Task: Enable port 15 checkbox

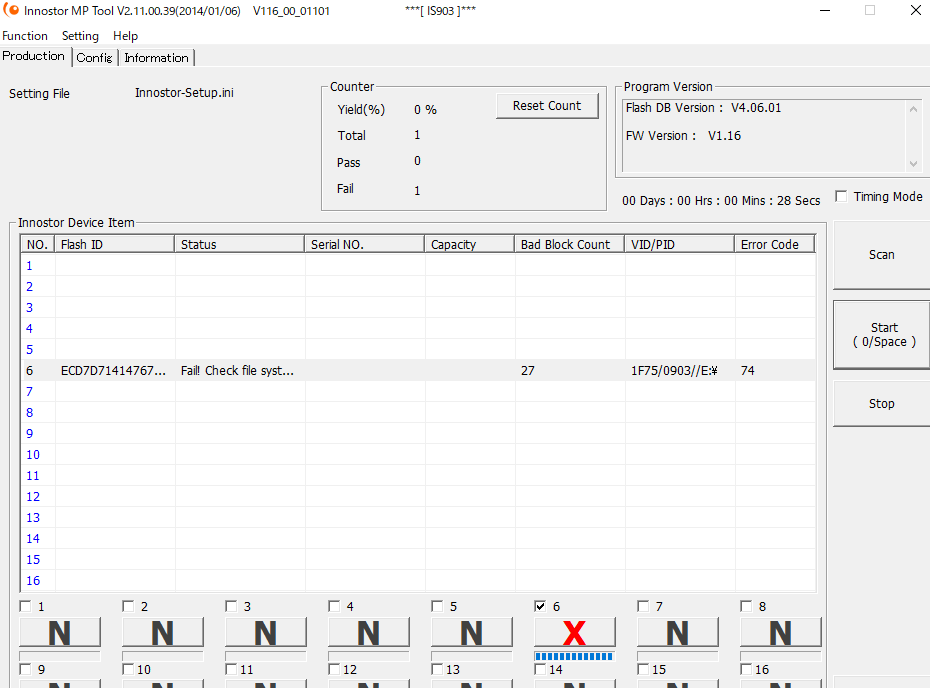Action: 643,669
